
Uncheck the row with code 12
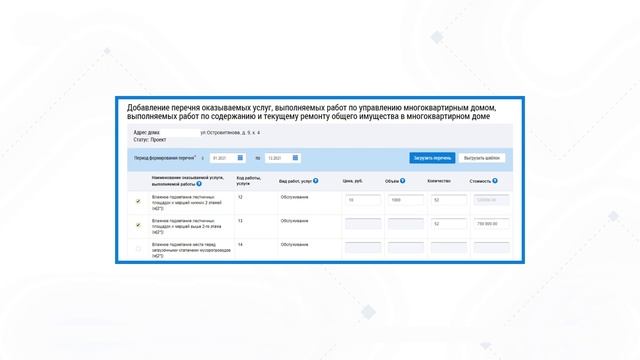pyautogui.click(x=138, y=201)
